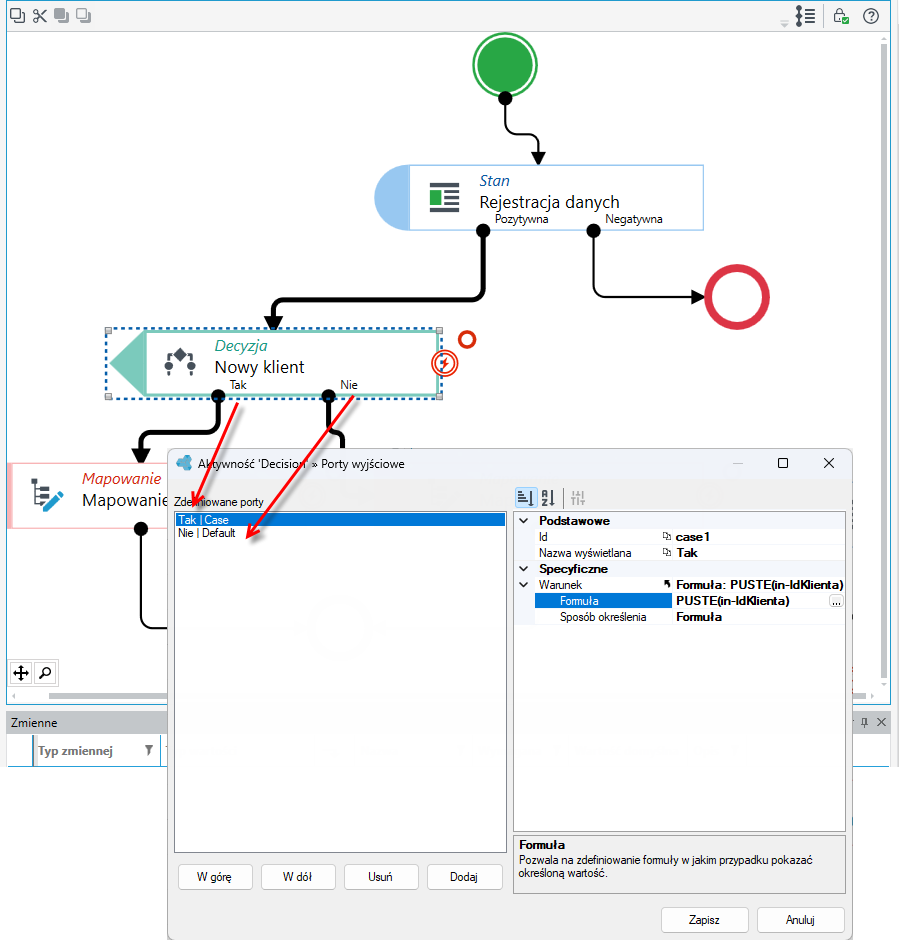
Task: Collapse the Podstawowe property group
Action: 524,520
